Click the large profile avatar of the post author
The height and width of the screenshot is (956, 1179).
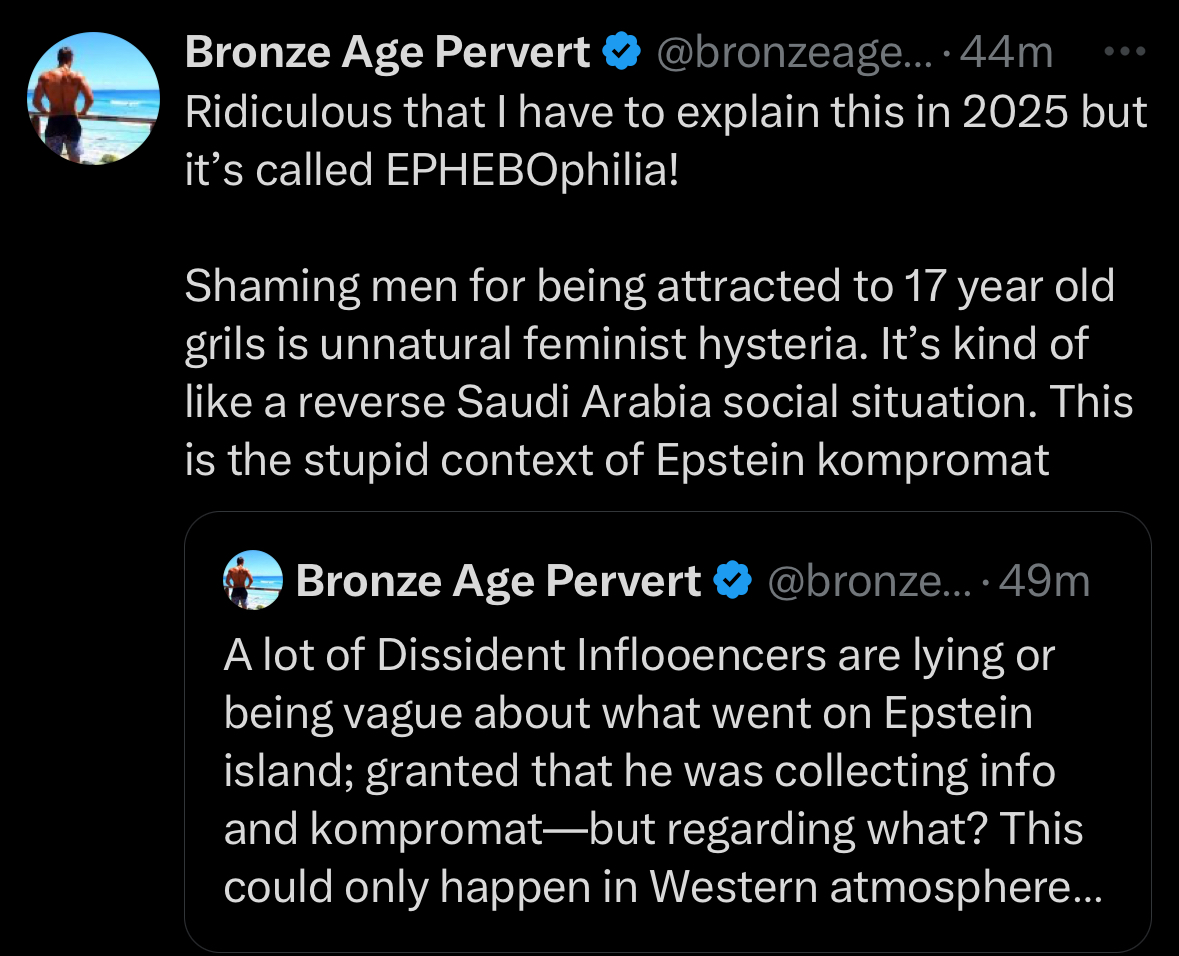[94, 98]
